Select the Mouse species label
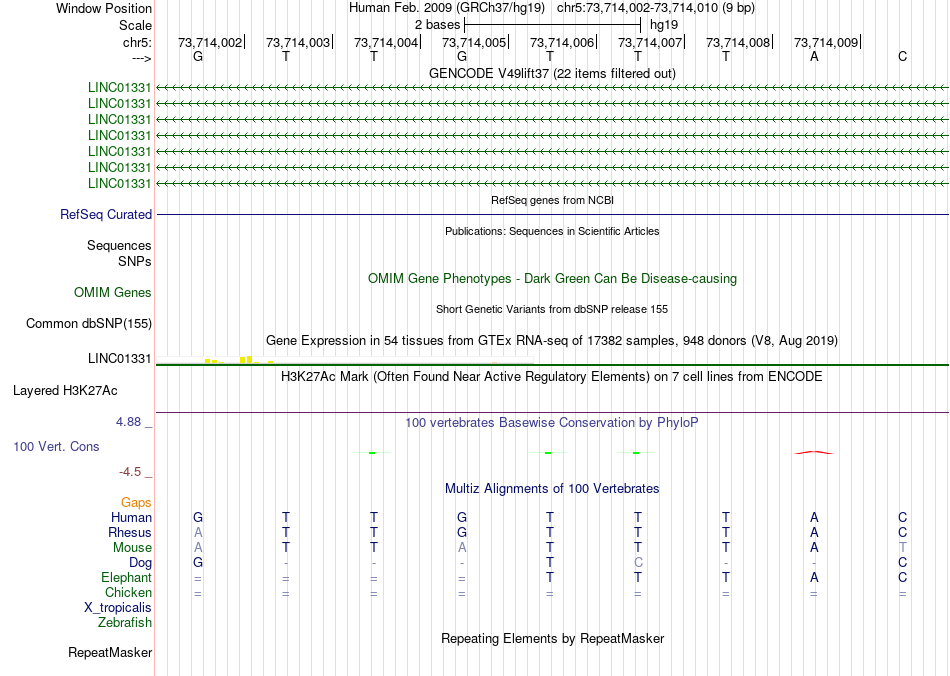 click(x=133, y=548)
